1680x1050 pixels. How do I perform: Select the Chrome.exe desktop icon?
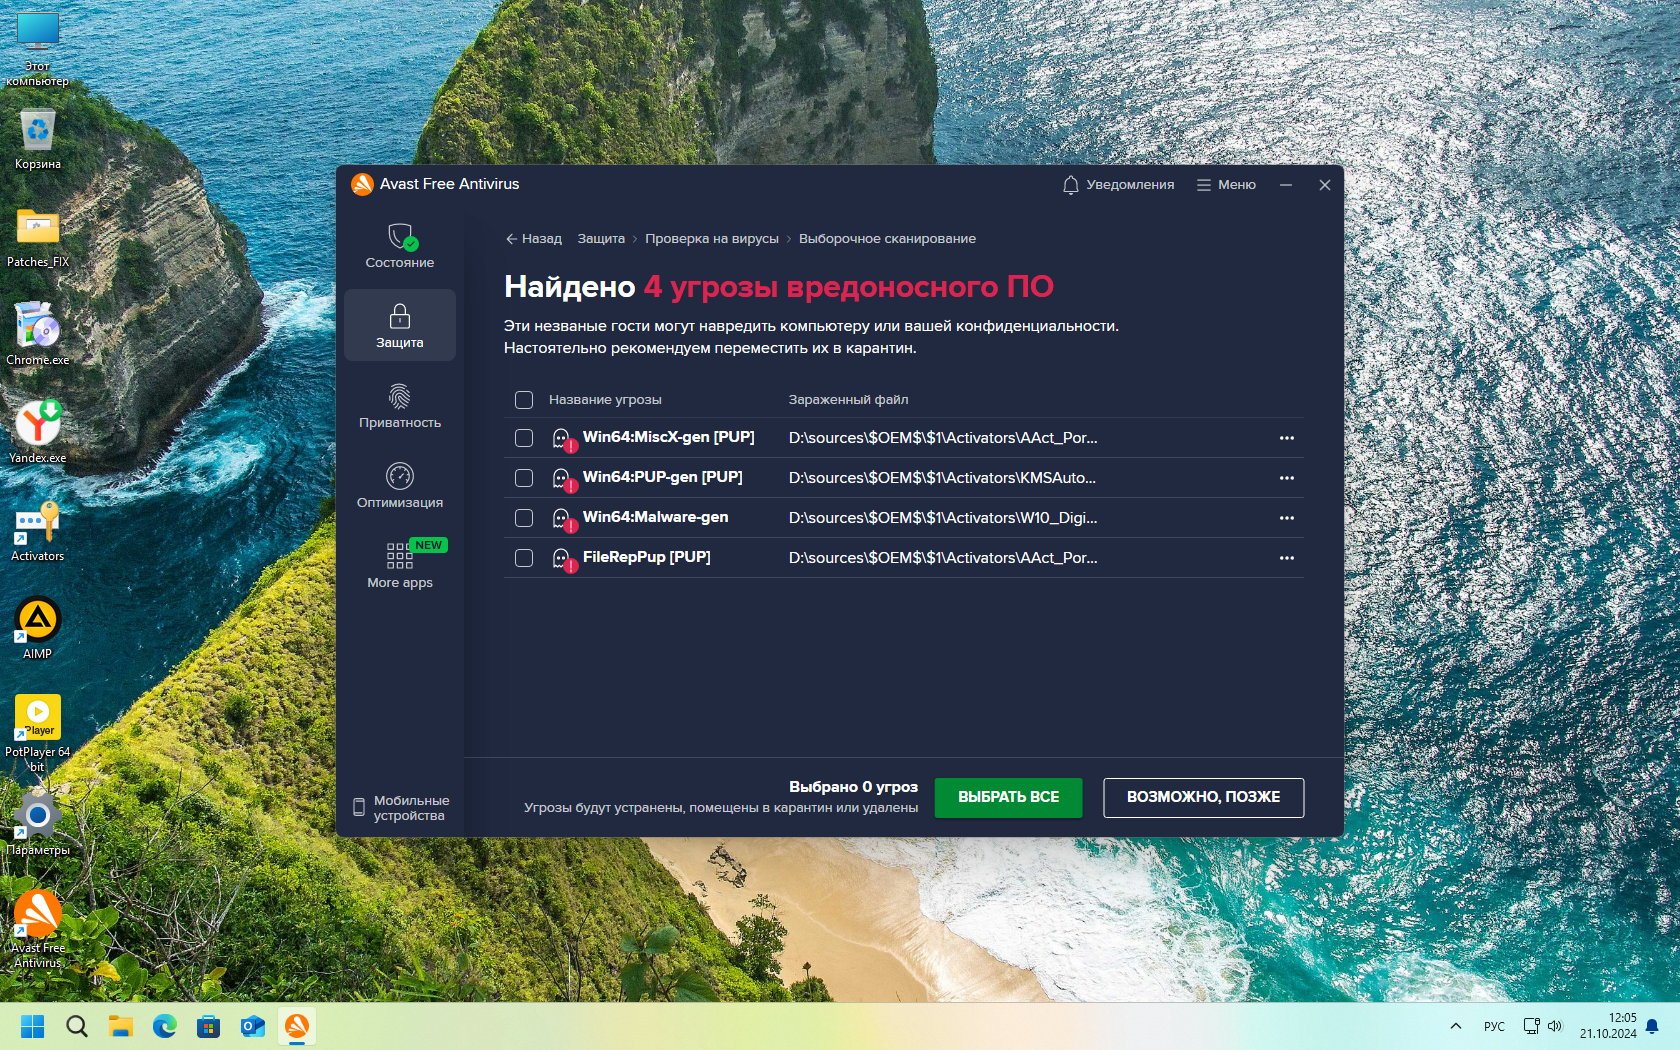click(38, 334)
